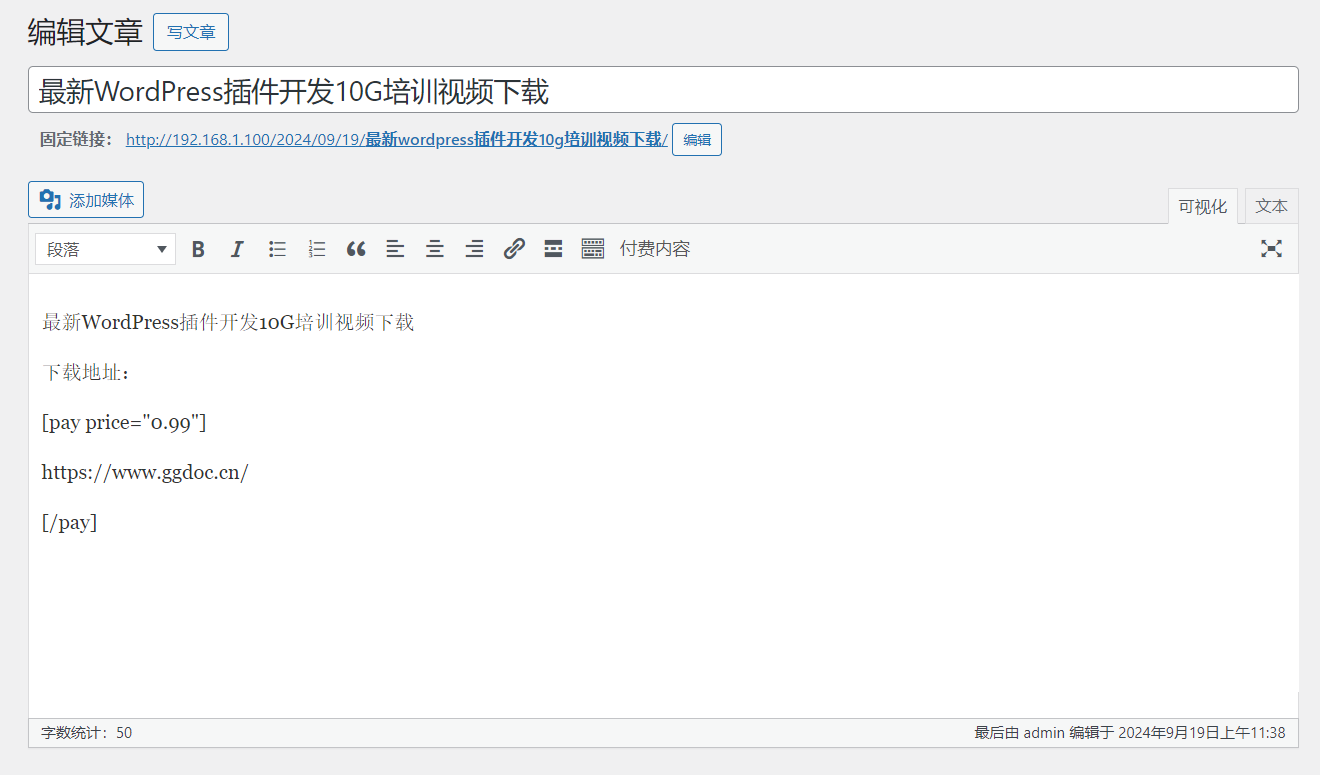Click the first body paragraph 最新WordPress插件开发
The width and height of the screenshot is (1320, 775).
tap(228, 322)
